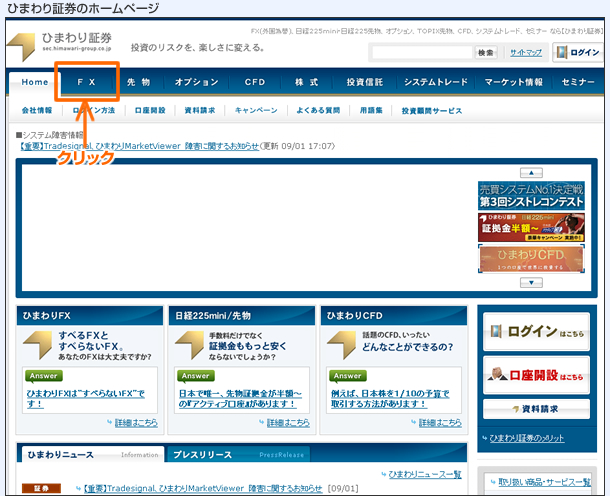Click the 日経225mini/先物 panel header
Screen dimensions: 610x496
tap(242, 315)
